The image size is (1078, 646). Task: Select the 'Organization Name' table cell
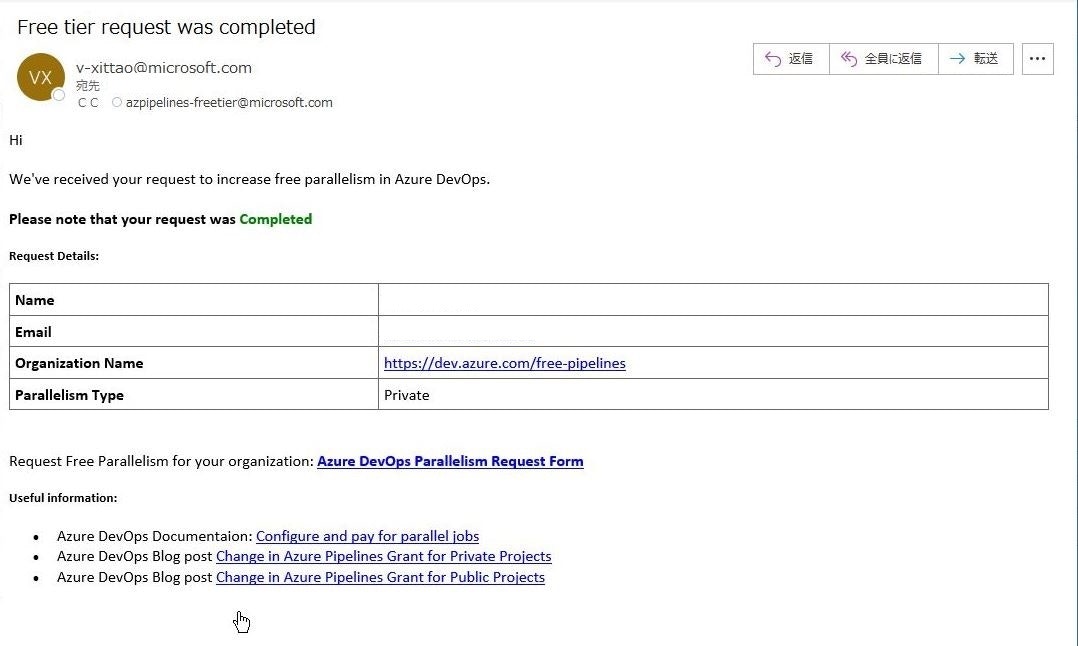coord(194,363)
